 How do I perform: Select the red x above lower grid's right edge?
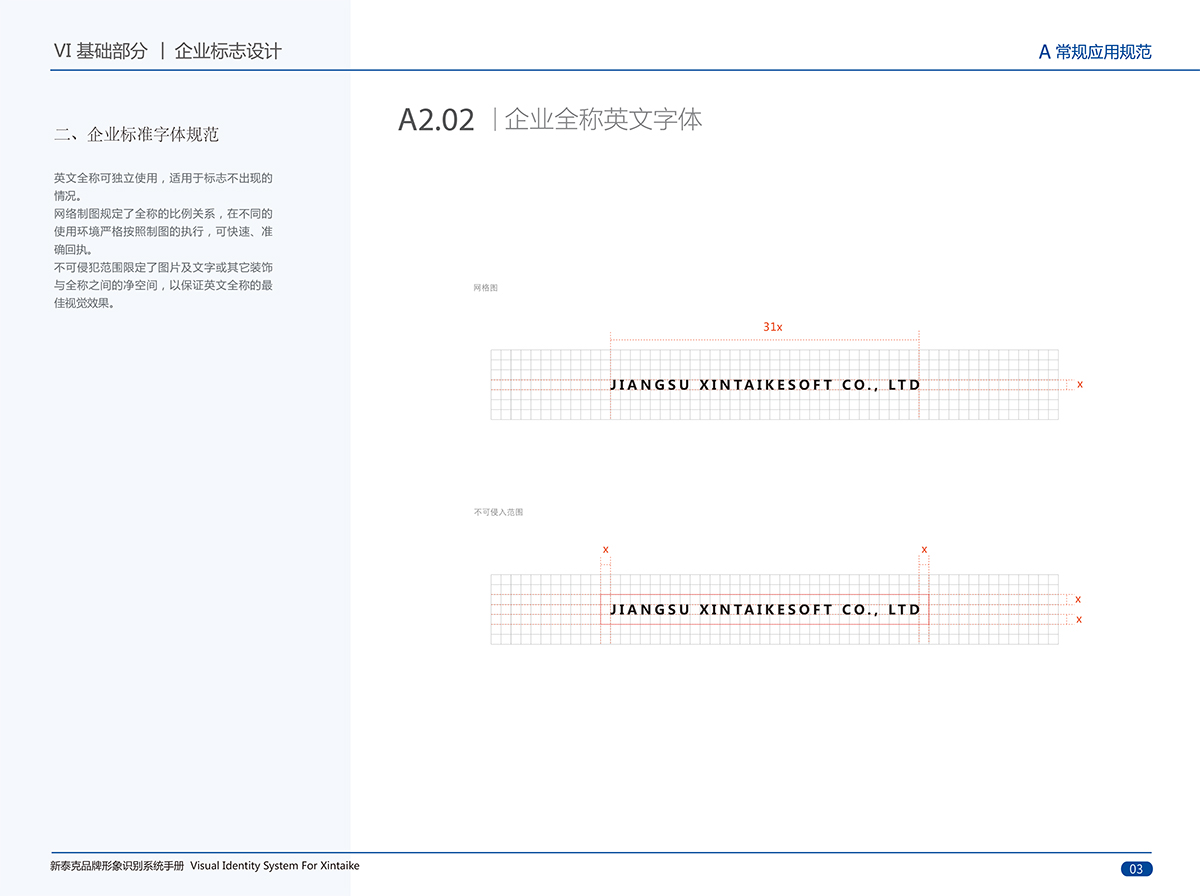pyautogui.click(x=924, y=550)
